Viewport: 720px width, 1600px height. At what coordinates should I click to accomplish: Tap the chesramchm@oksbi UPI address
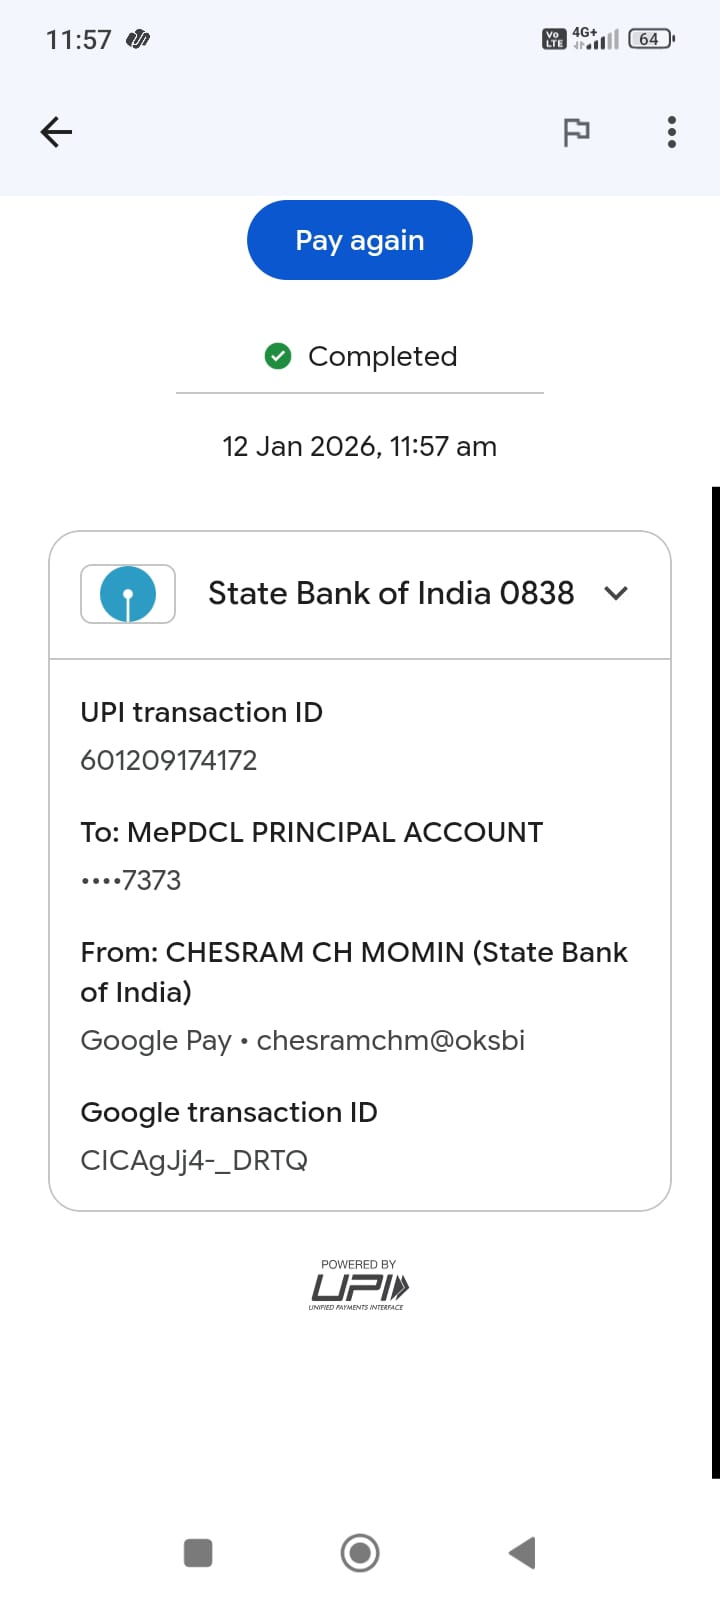(391, 1041)
